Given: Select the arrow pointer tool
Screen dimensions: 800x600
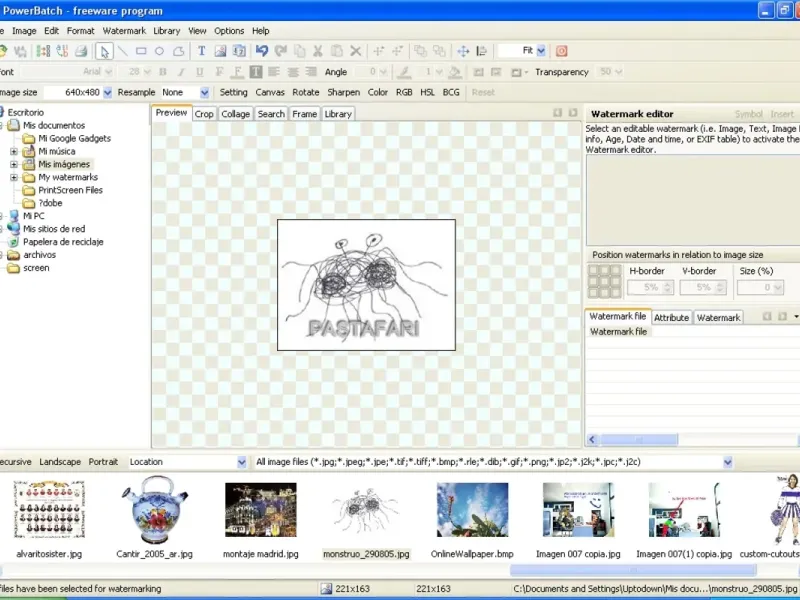Looking at the screenshot, I should (x=104, y=51).
